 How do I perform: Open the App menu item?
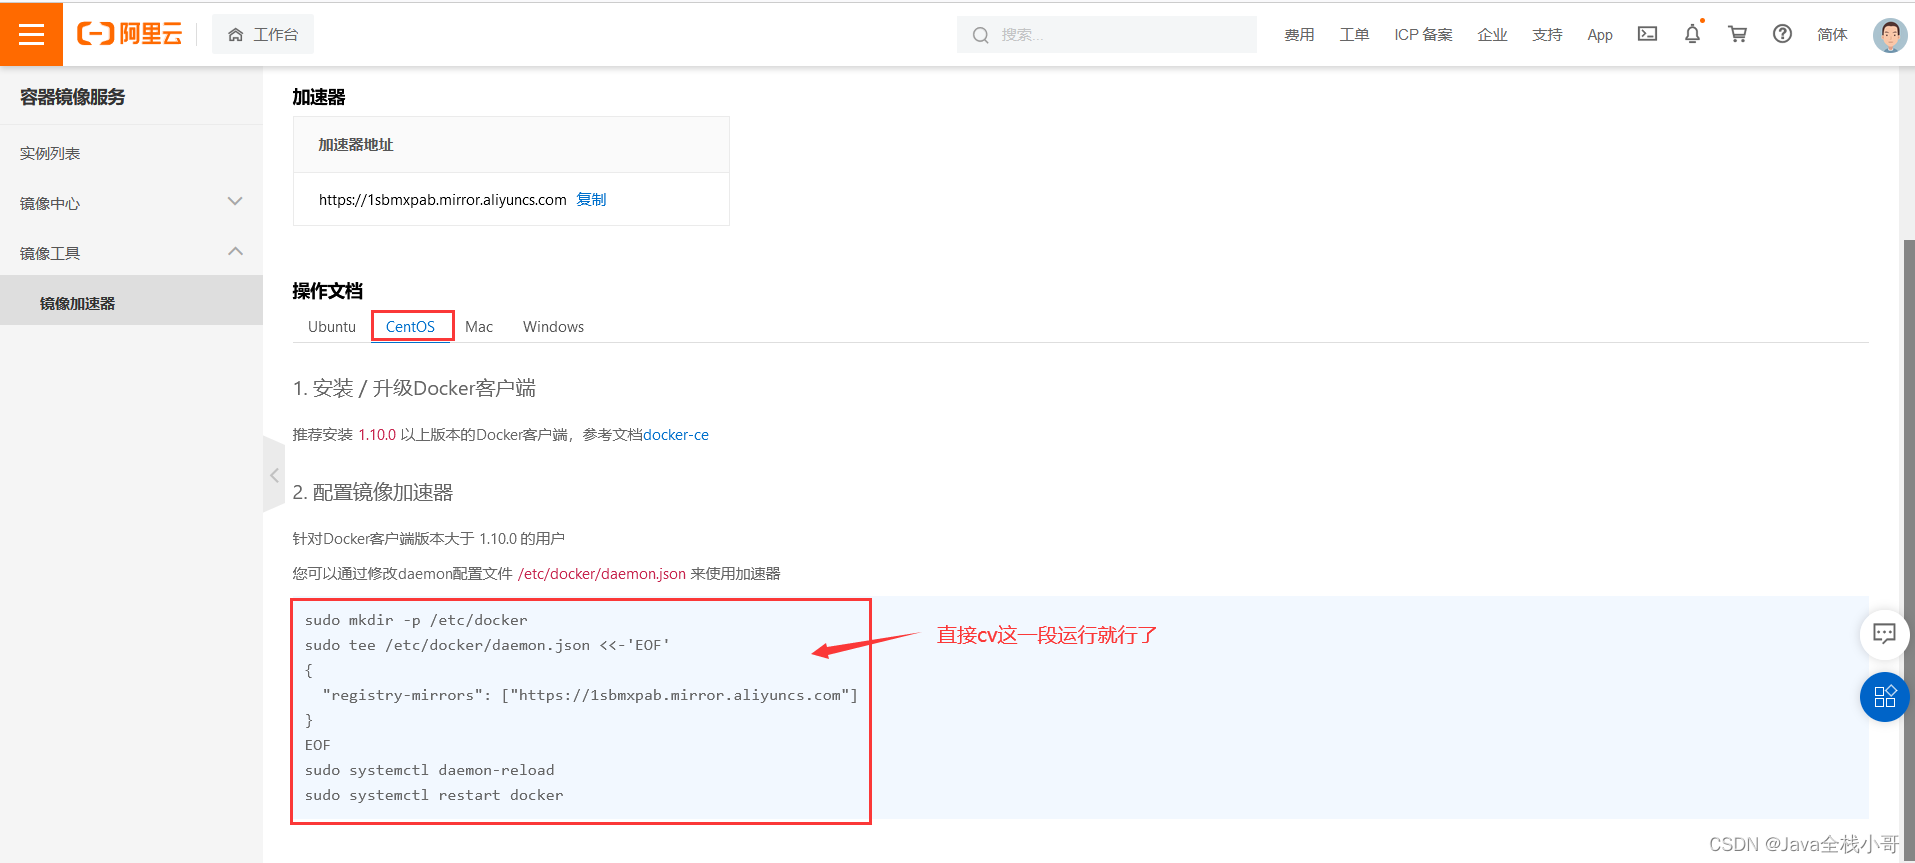click(1600, 35)
